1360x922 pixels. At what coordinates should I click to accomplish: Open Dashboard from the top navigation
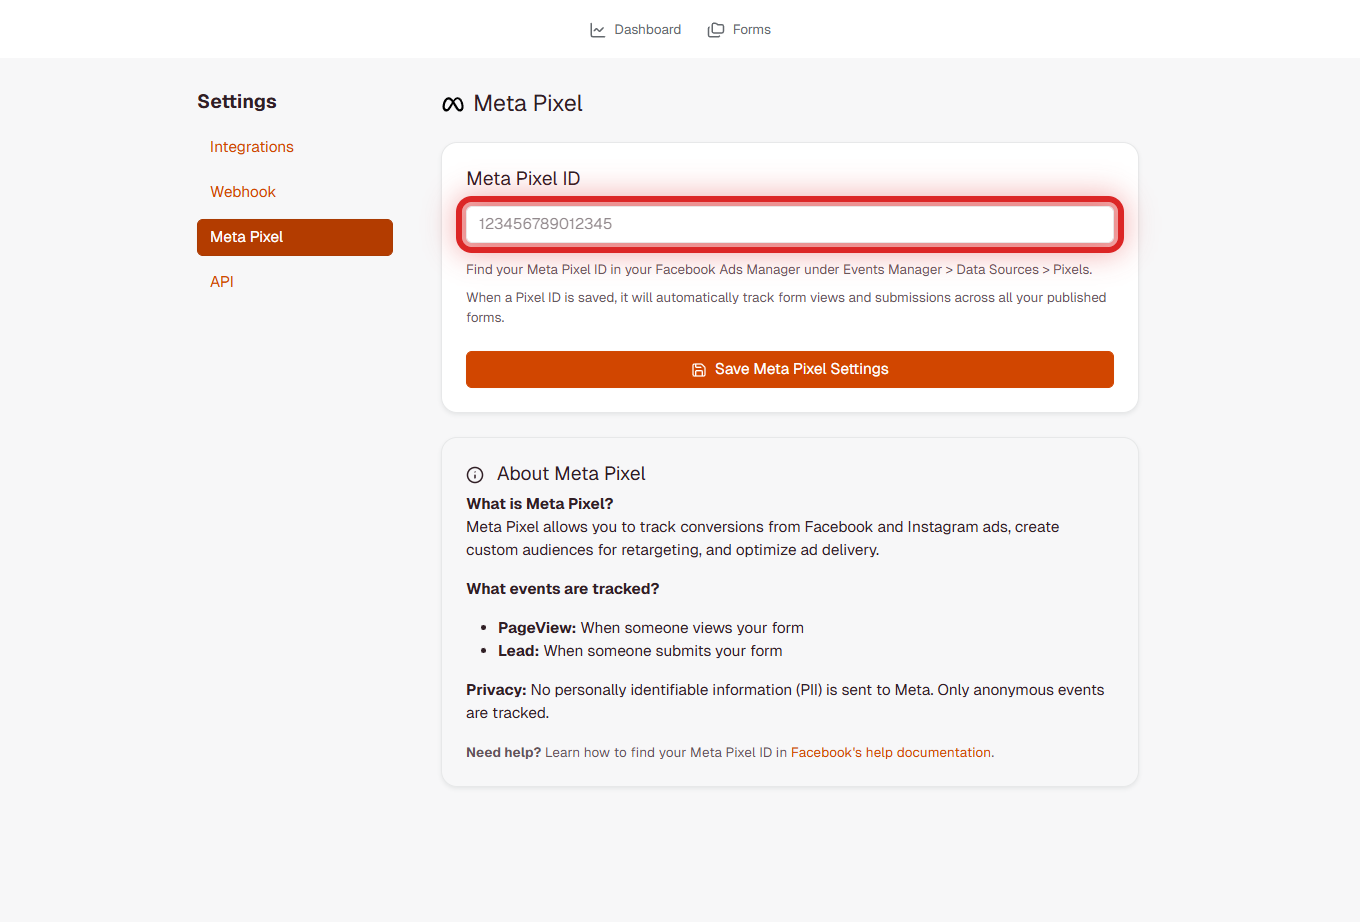pos(648,29)
